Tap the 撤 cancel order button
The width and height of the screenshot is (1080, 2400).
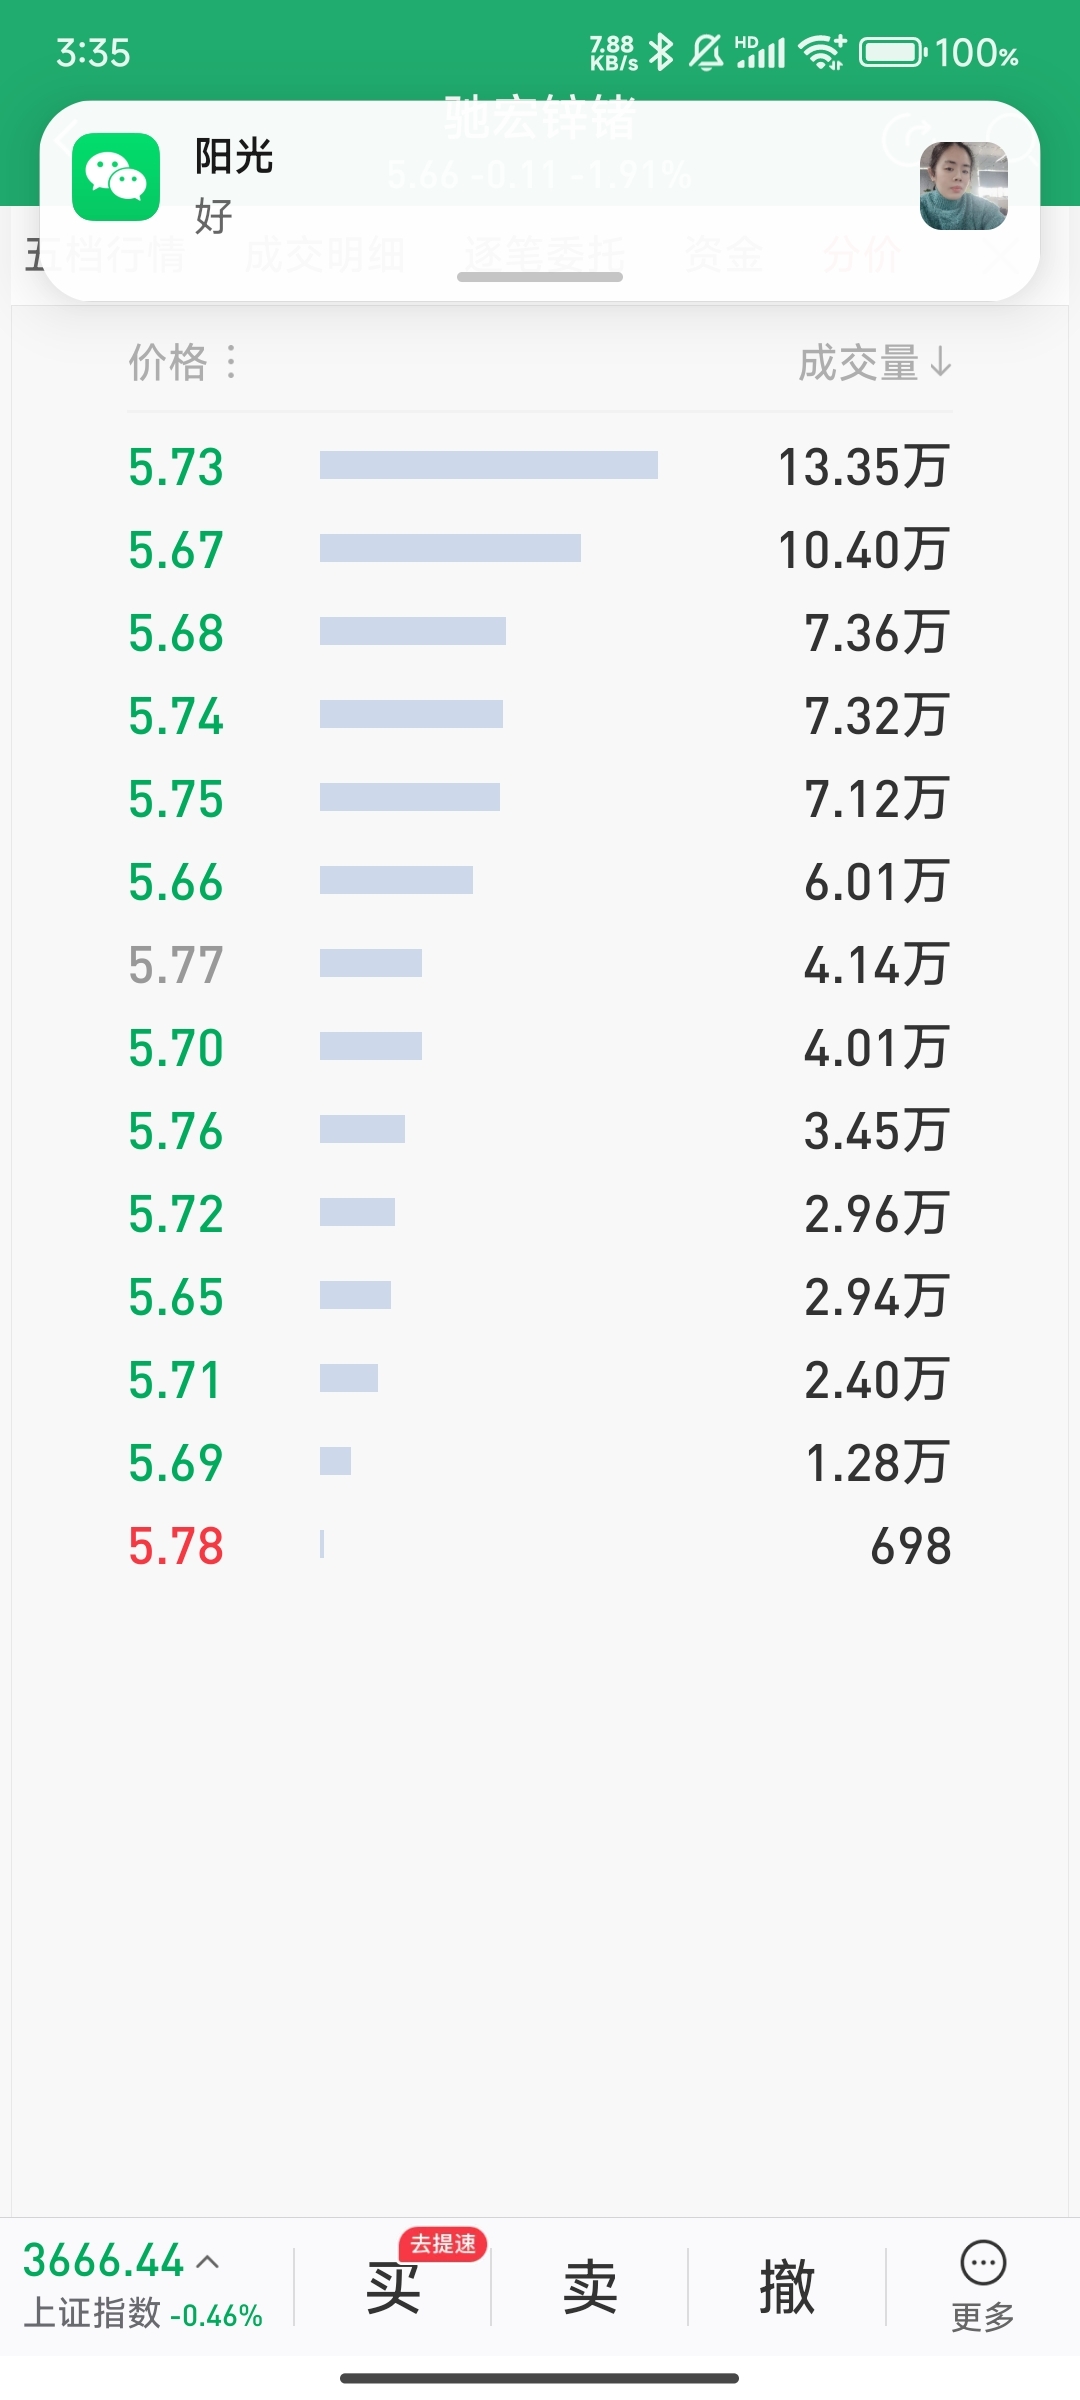tap(787, 2287)
